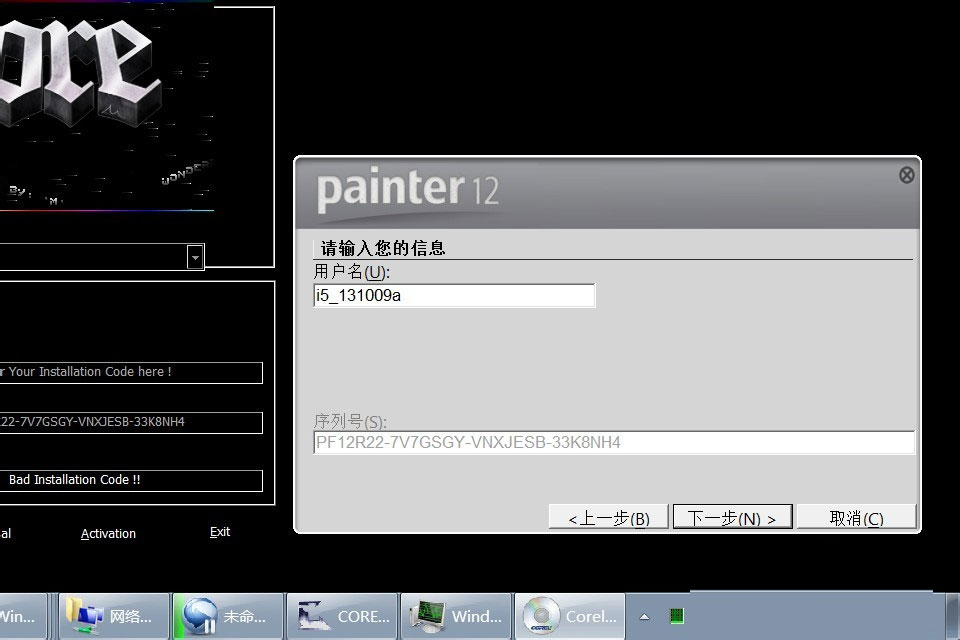Open the keygen program dropdown arrow

tap(195, 257)
